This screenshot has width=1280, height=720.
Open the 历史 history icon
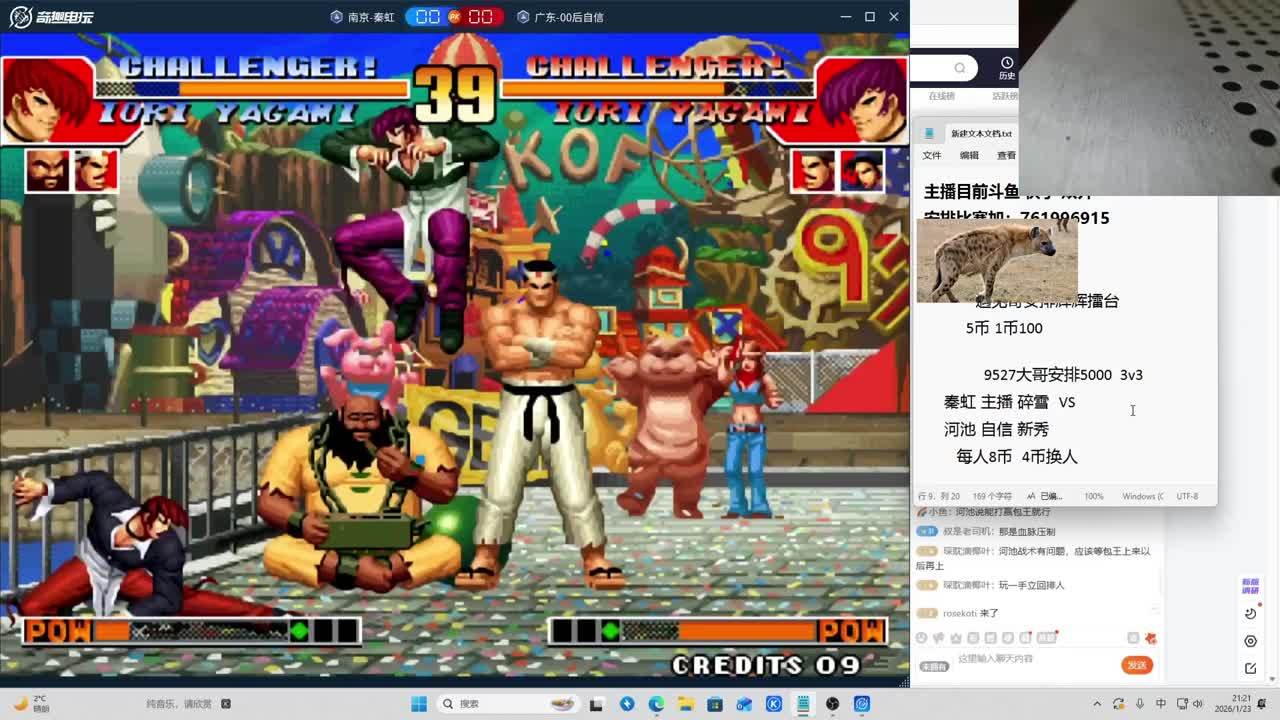1006,68
